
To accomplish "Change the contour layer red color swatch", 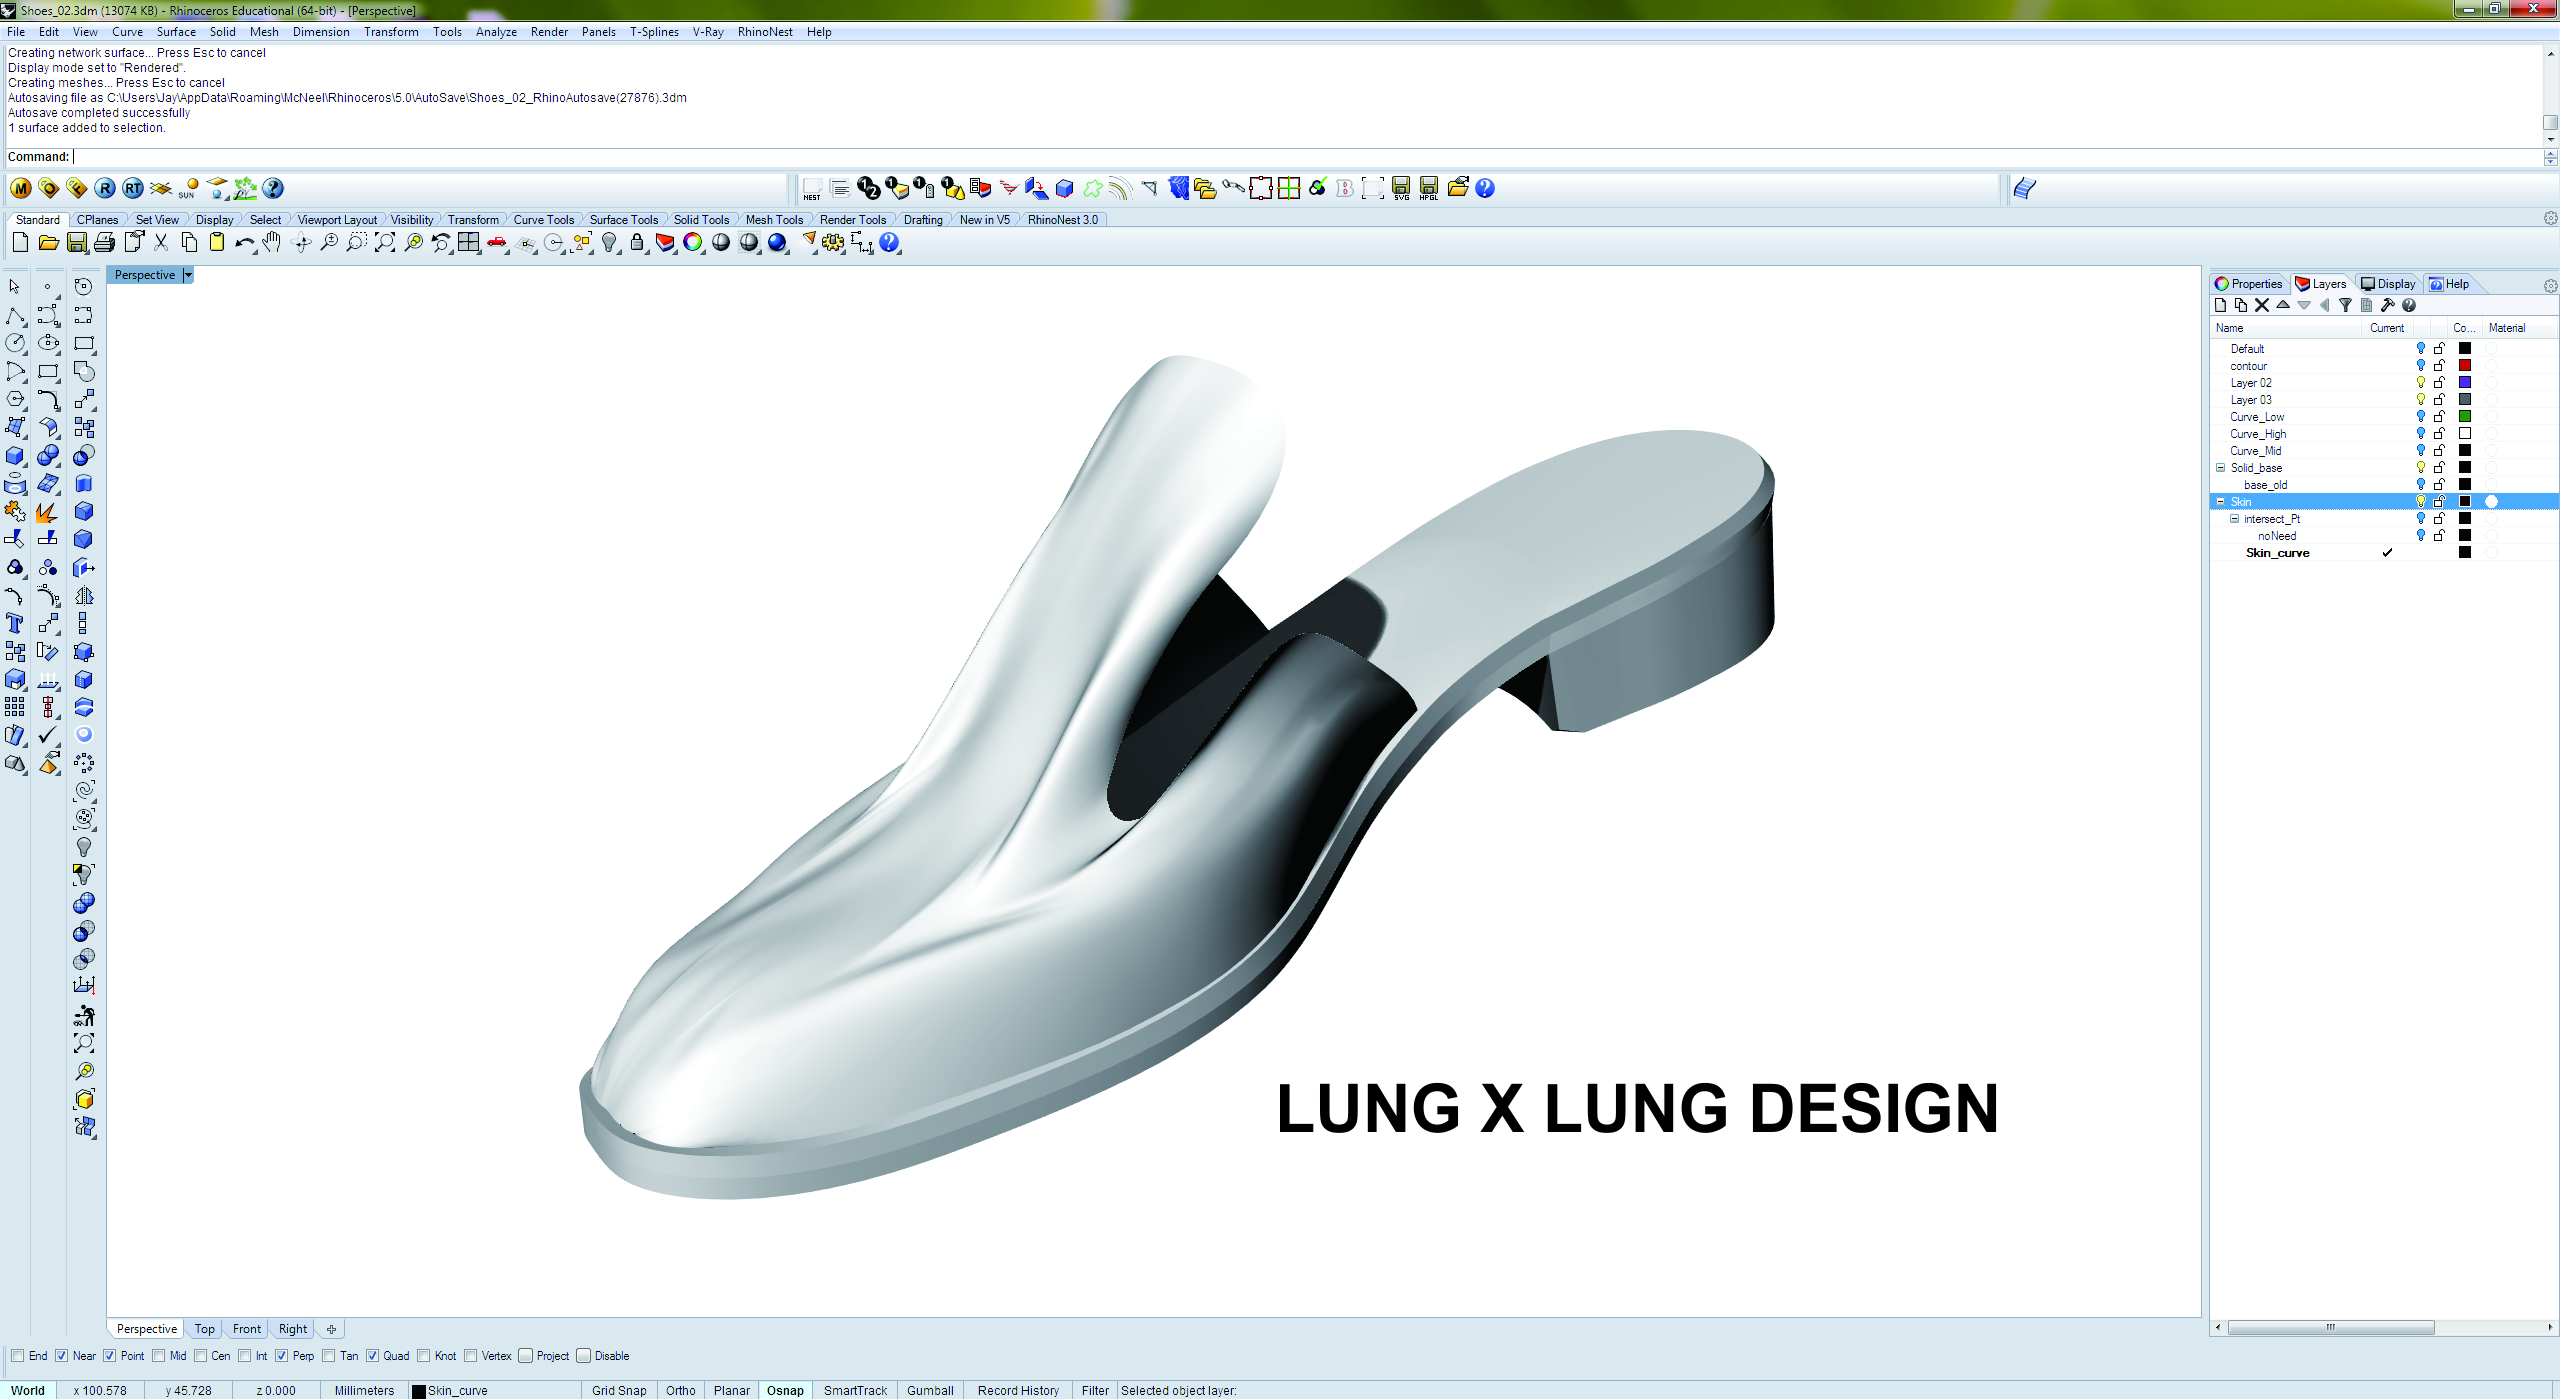I will 2465,366.
